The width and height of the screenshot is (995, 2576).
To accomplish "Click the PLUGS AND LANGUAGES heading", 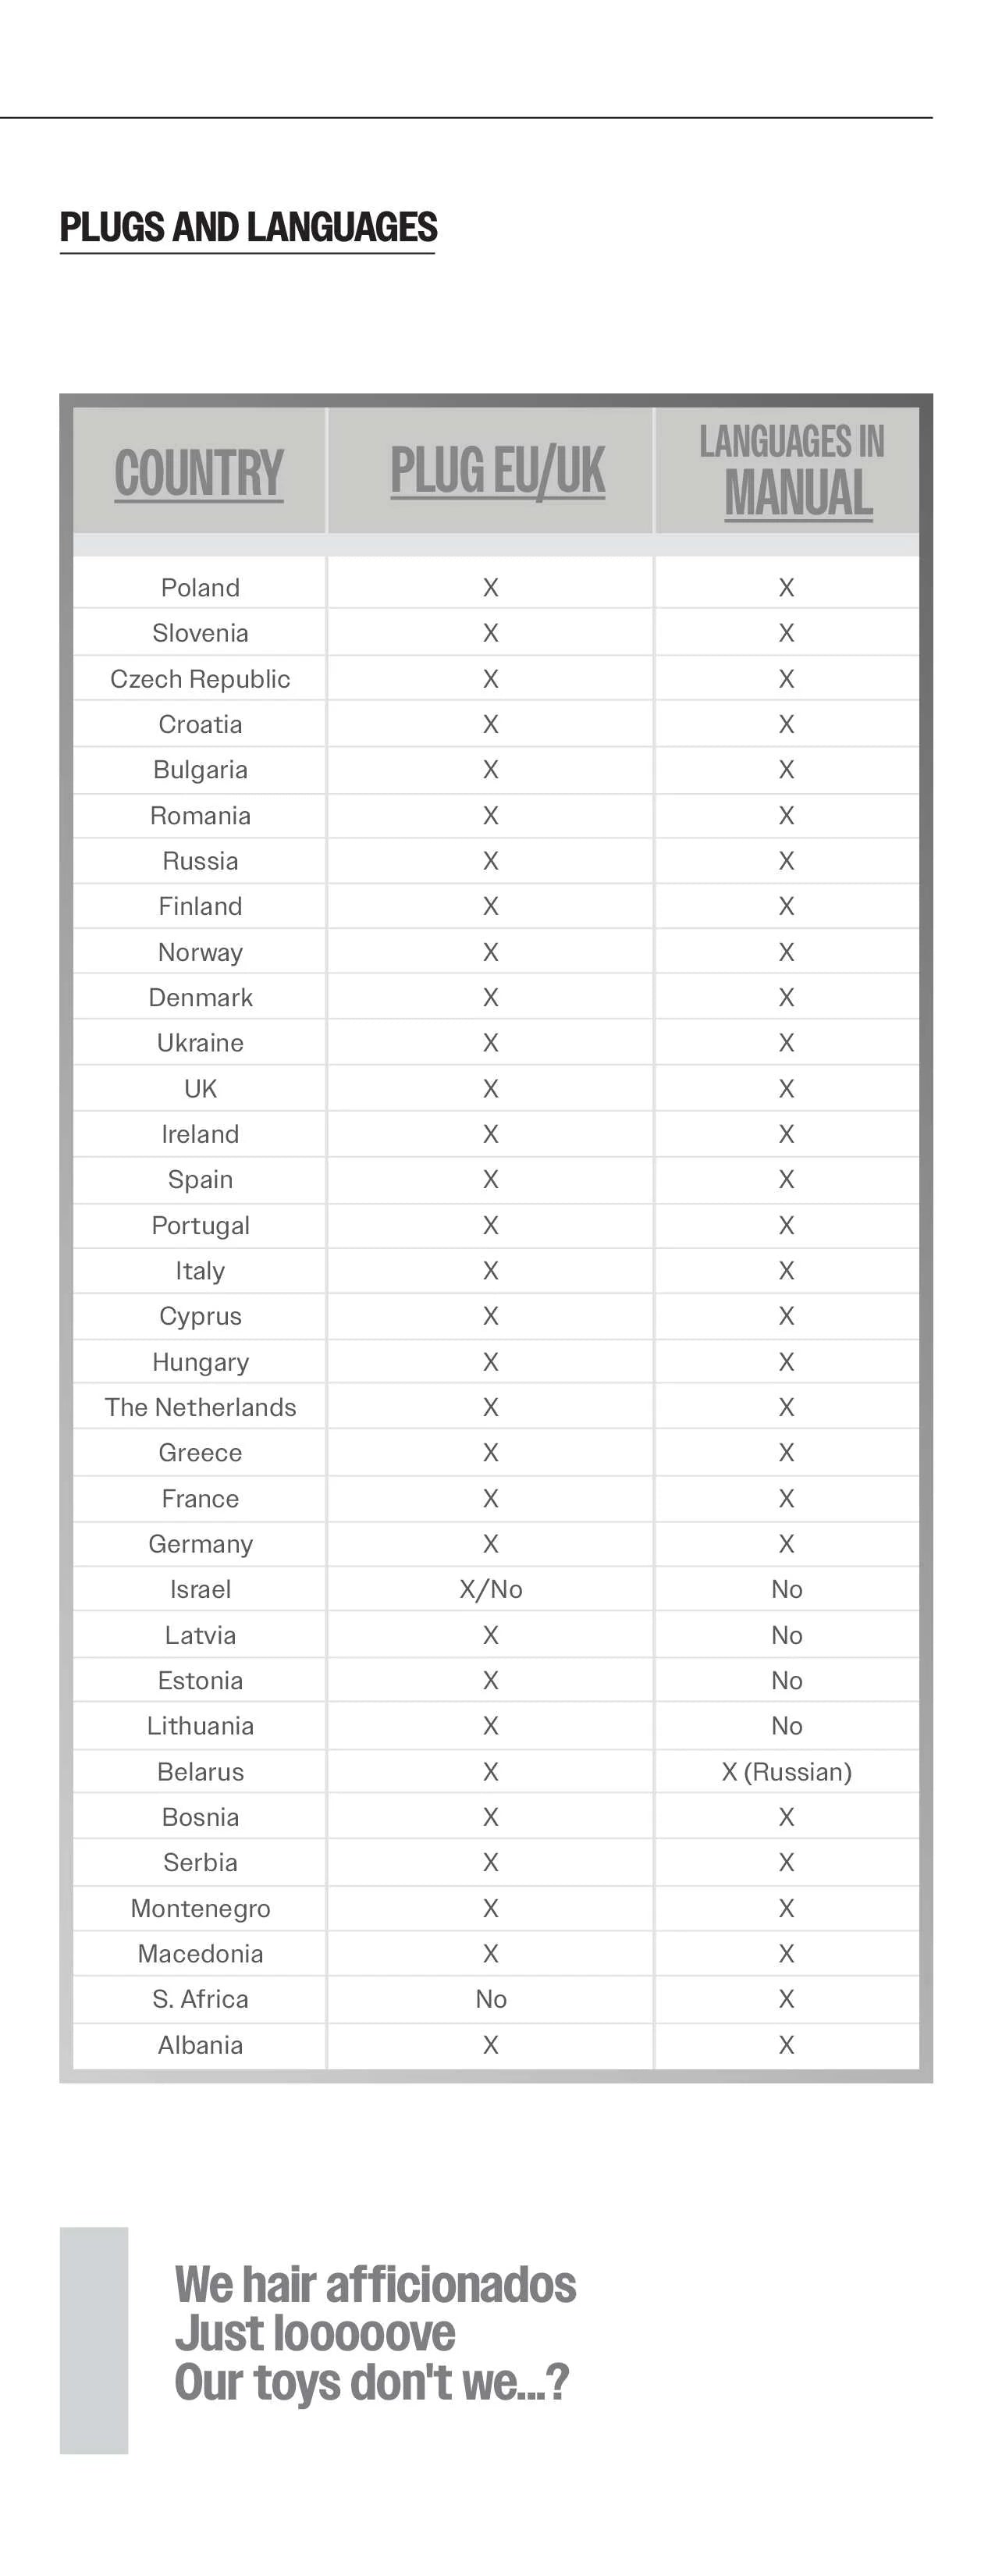I will [x=248, y=228].
